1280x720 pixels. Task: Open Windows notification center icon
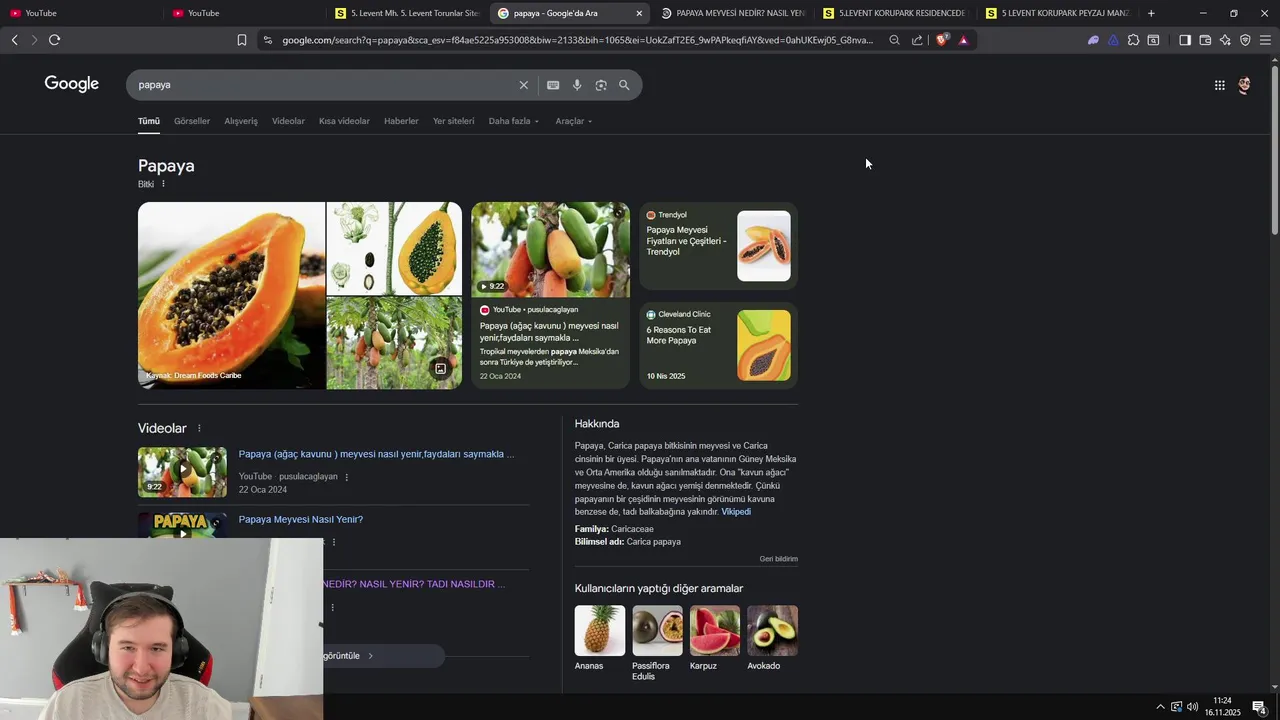(1259, 707)
